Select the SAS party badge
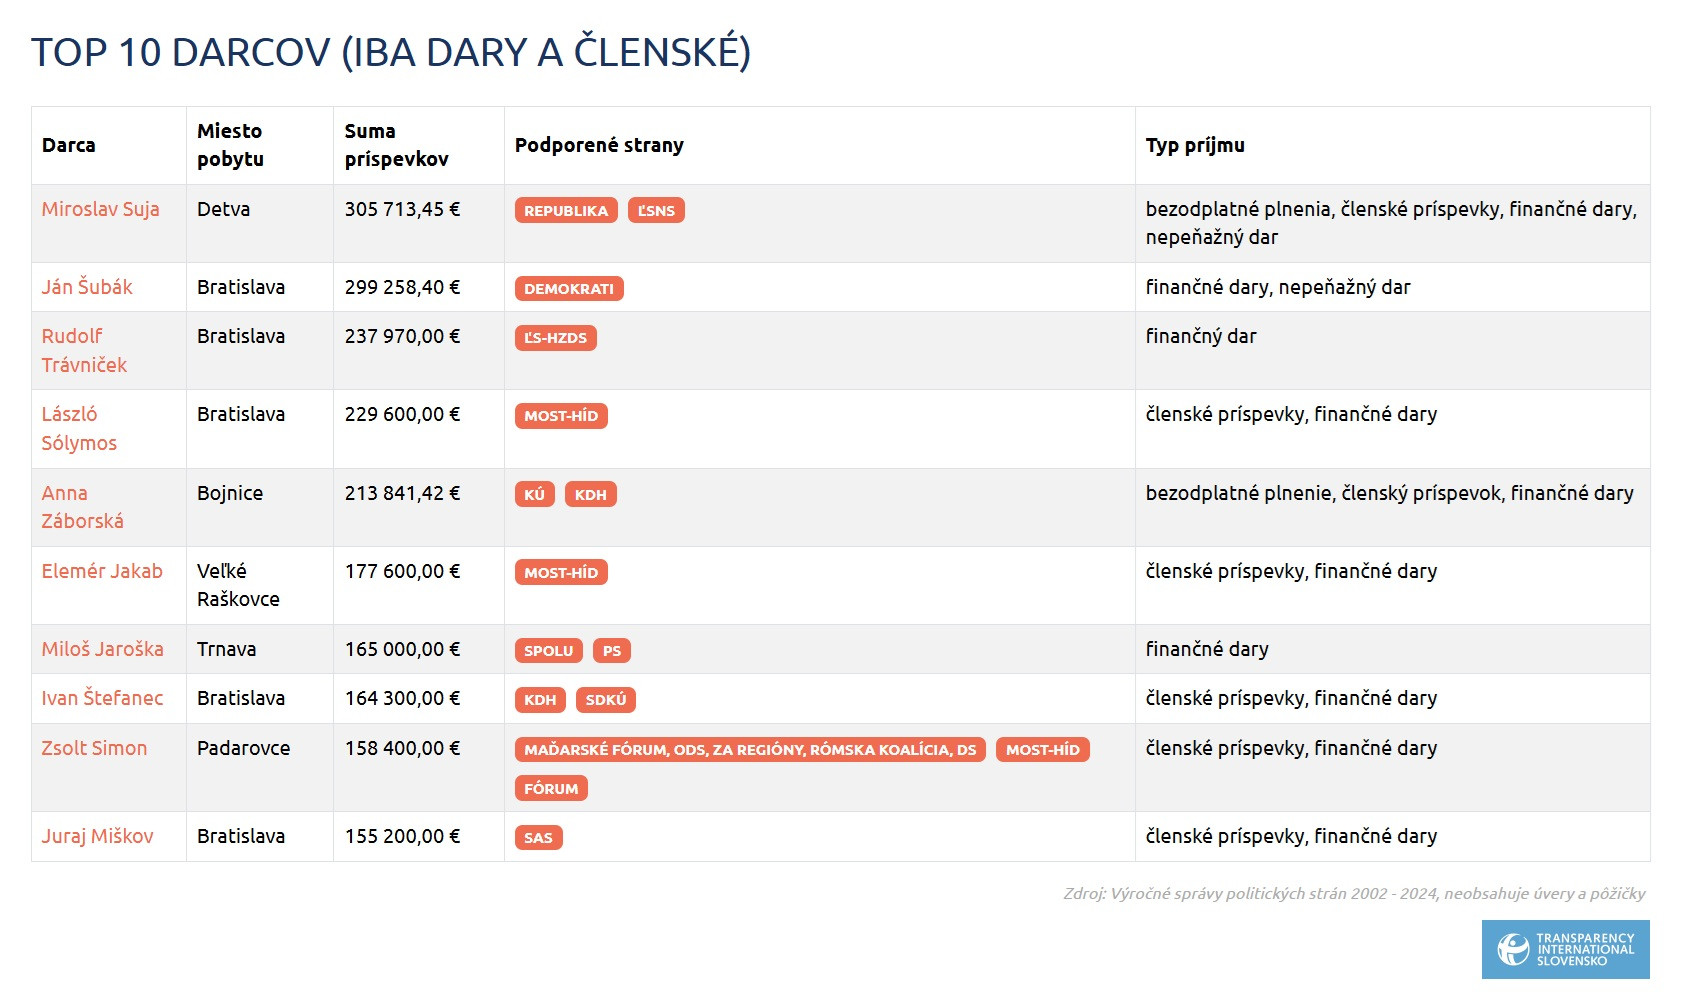This screenshot has height=999, width=1683. click(x=538, y=838)
